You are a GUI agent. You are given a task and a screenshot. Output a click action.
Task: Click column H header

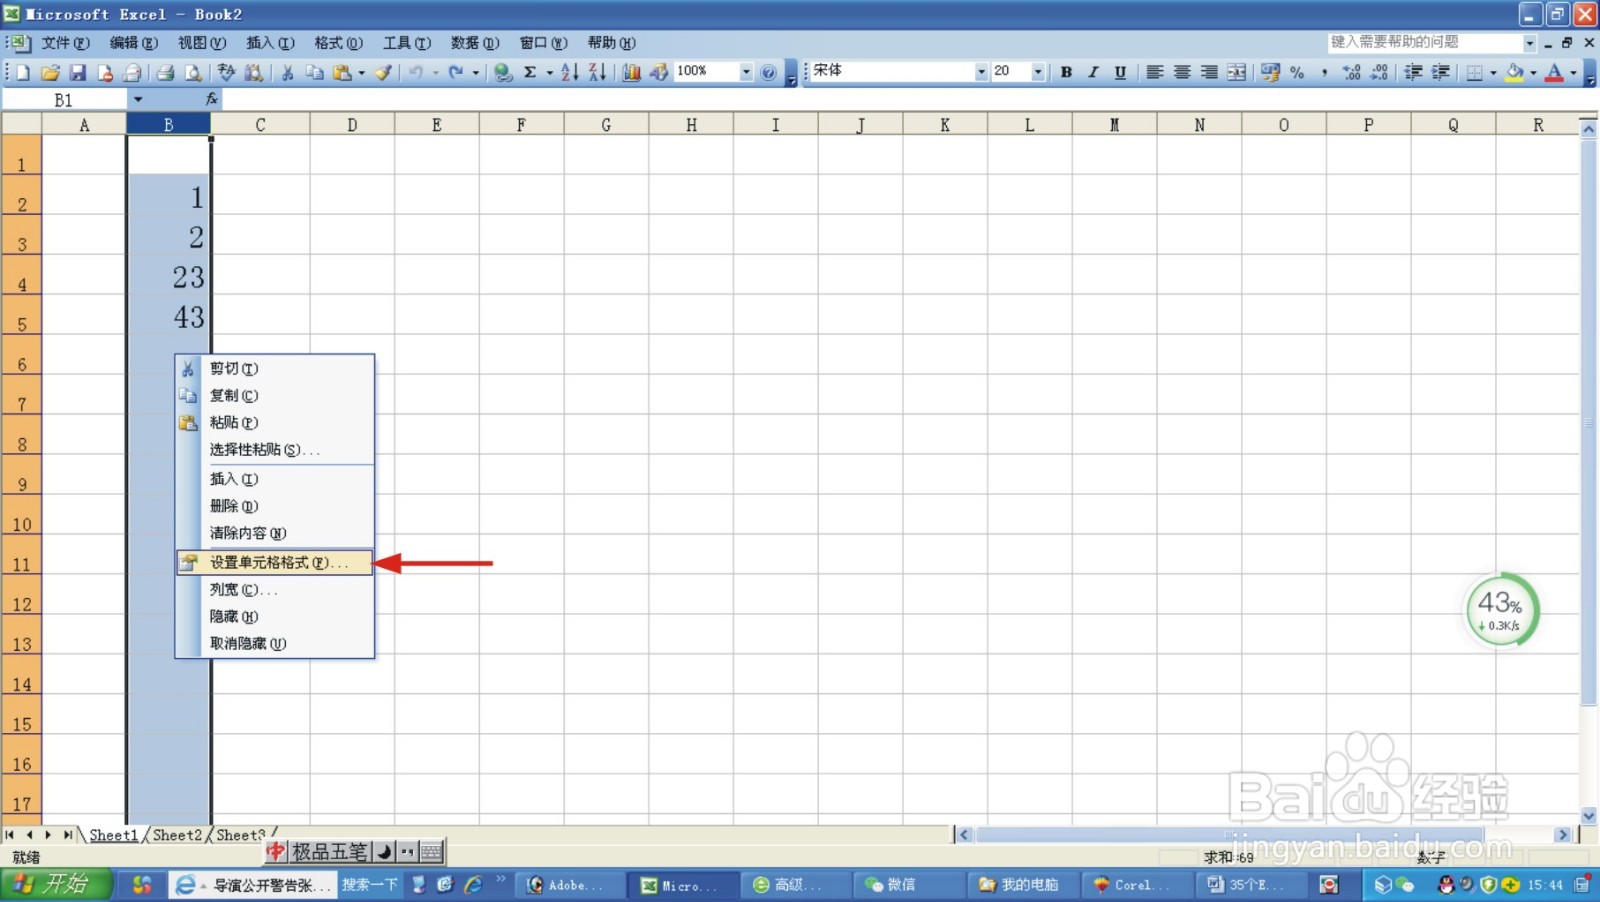pos(691,125)
